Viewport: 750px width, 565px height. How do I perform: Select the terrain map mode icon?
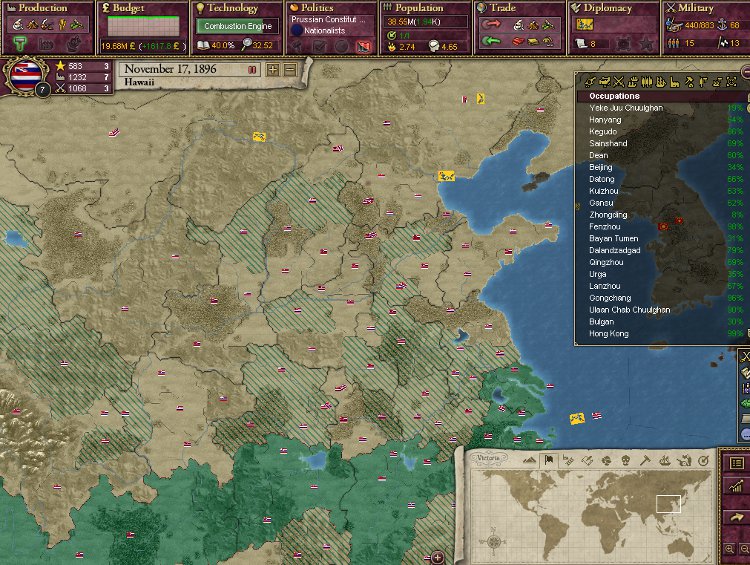[529, 460]
